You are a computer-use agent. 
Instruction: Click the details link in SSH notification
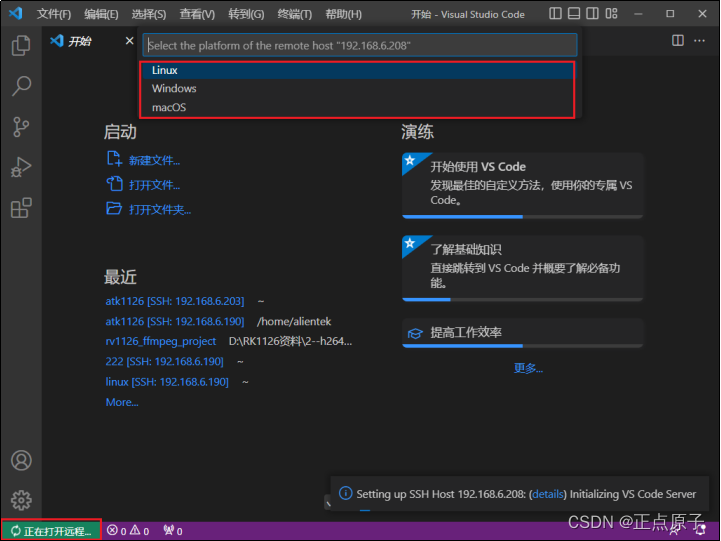coord(548,494)
